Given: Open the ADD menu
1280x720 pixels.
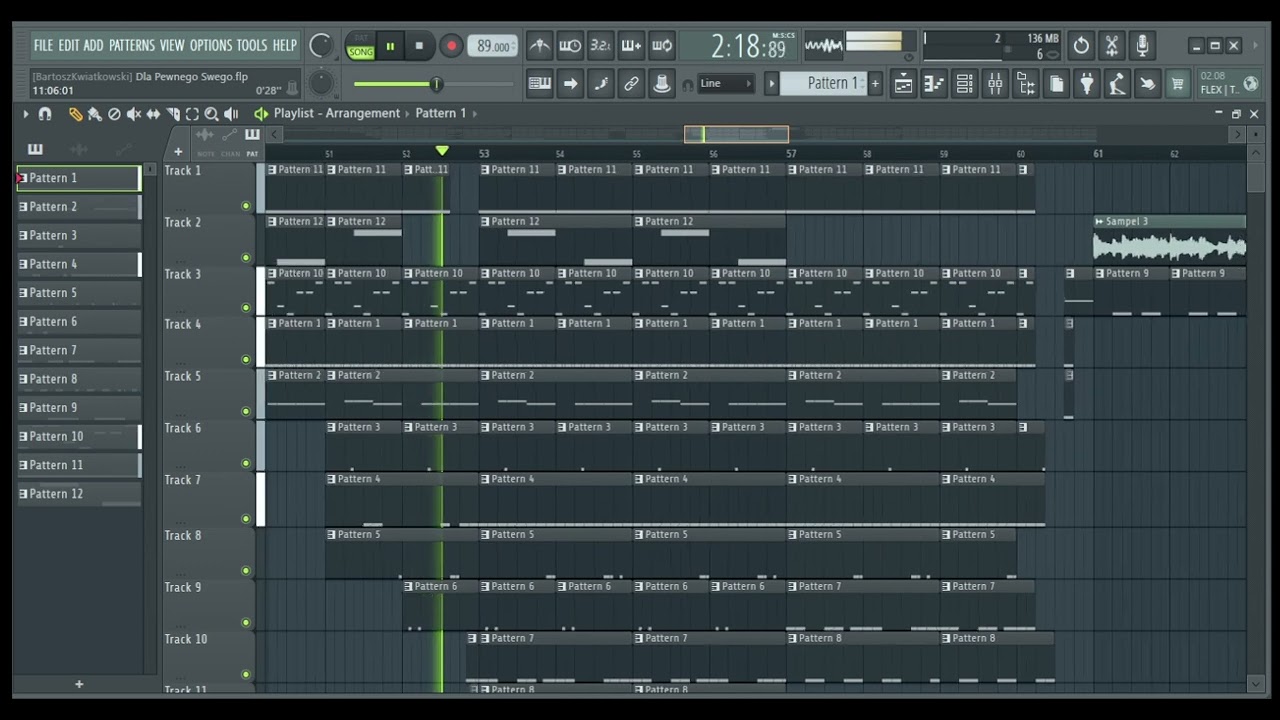Looking at the screenshot, I should [93, 46].
